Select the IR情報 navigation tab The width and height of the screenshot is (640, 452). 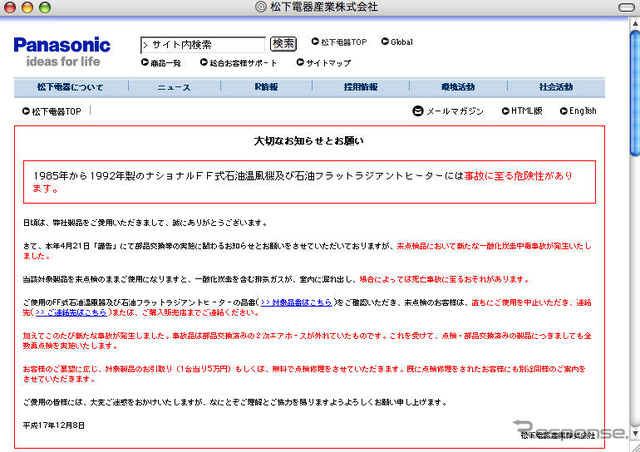click(x=266, y=87)
